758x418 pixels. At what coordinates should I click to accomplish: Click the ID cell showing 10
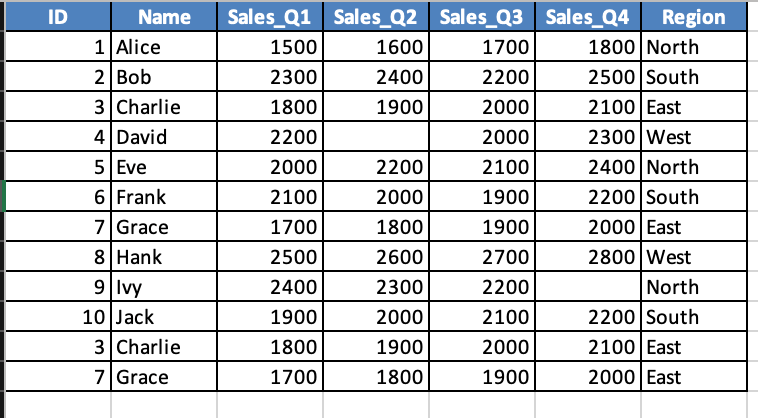58,317
